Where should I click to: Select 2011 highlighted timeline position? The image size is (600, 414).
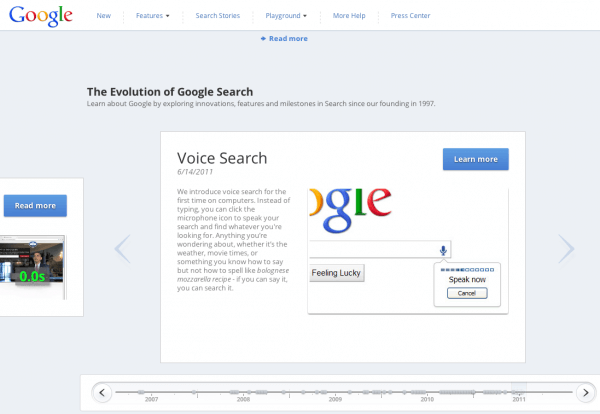click(519, 393)
